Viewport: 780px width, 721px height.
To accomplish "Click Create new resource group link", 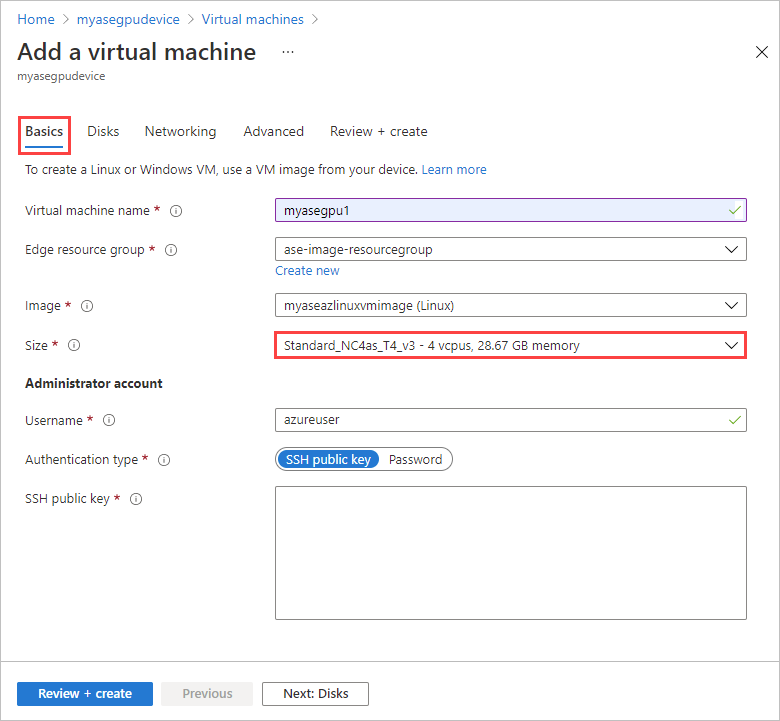I will coord(307,271).
